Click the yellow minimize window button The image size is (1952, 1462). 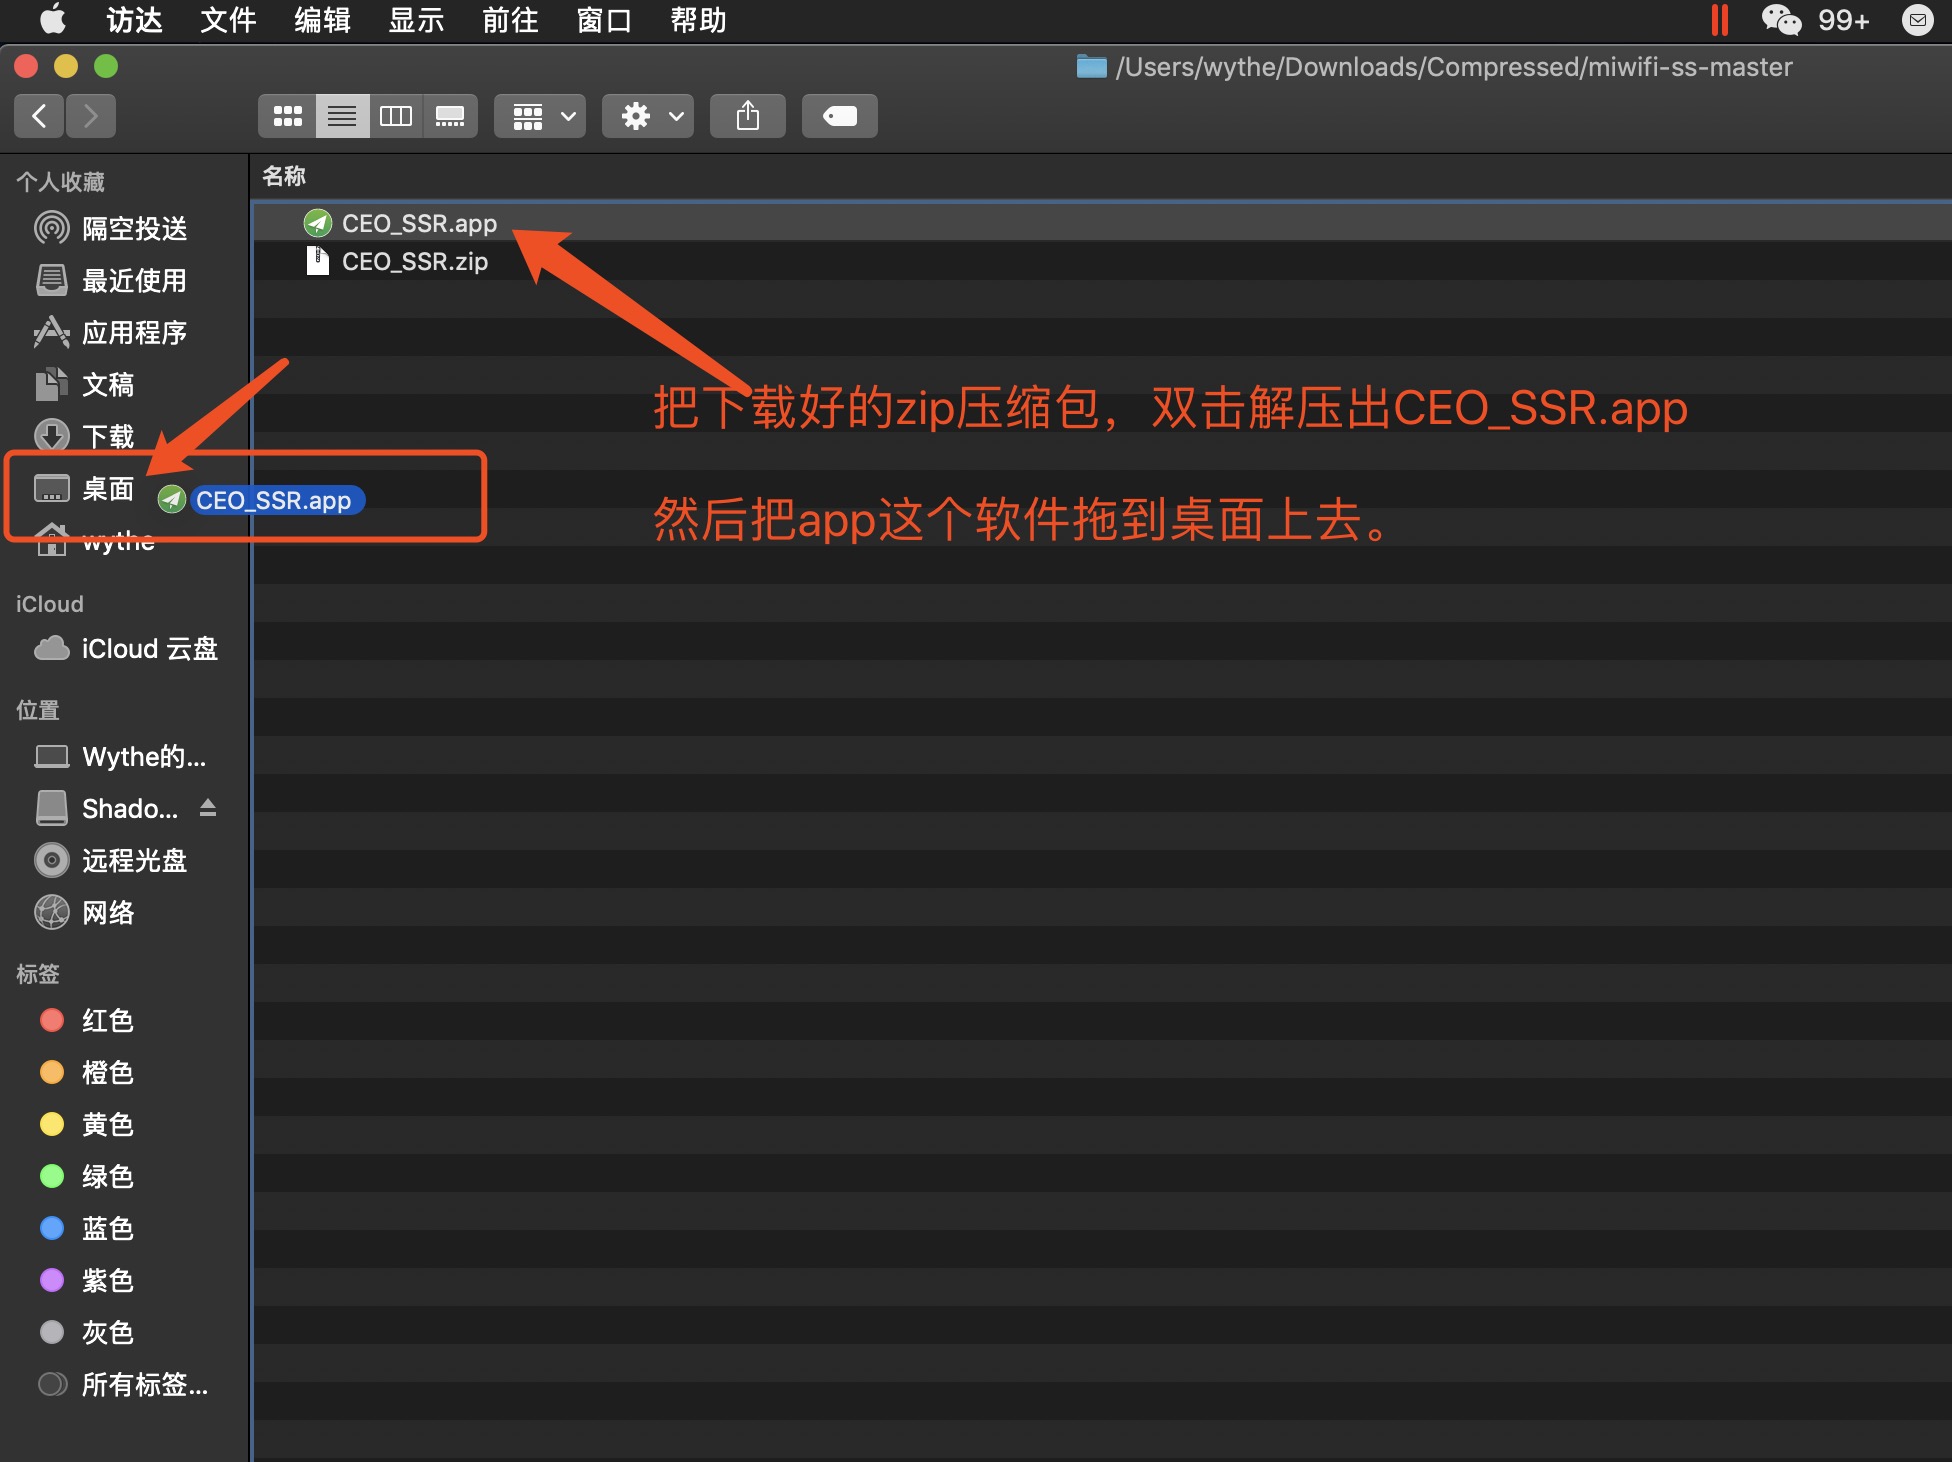[66, 66]
